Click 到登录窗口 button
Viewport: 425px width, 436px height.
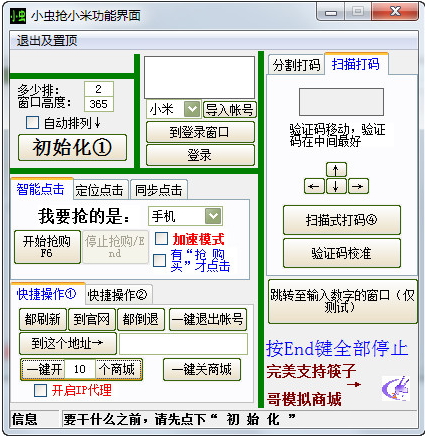point(200,132)
